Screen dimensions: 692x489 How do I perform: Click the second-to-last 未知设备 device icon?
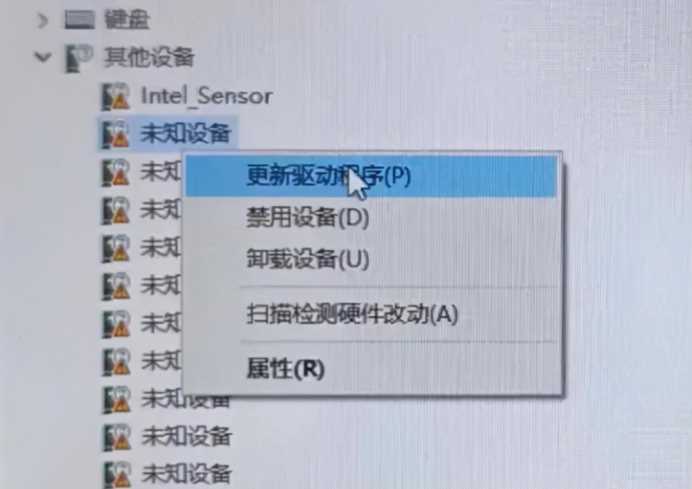[x=117, y=437]
